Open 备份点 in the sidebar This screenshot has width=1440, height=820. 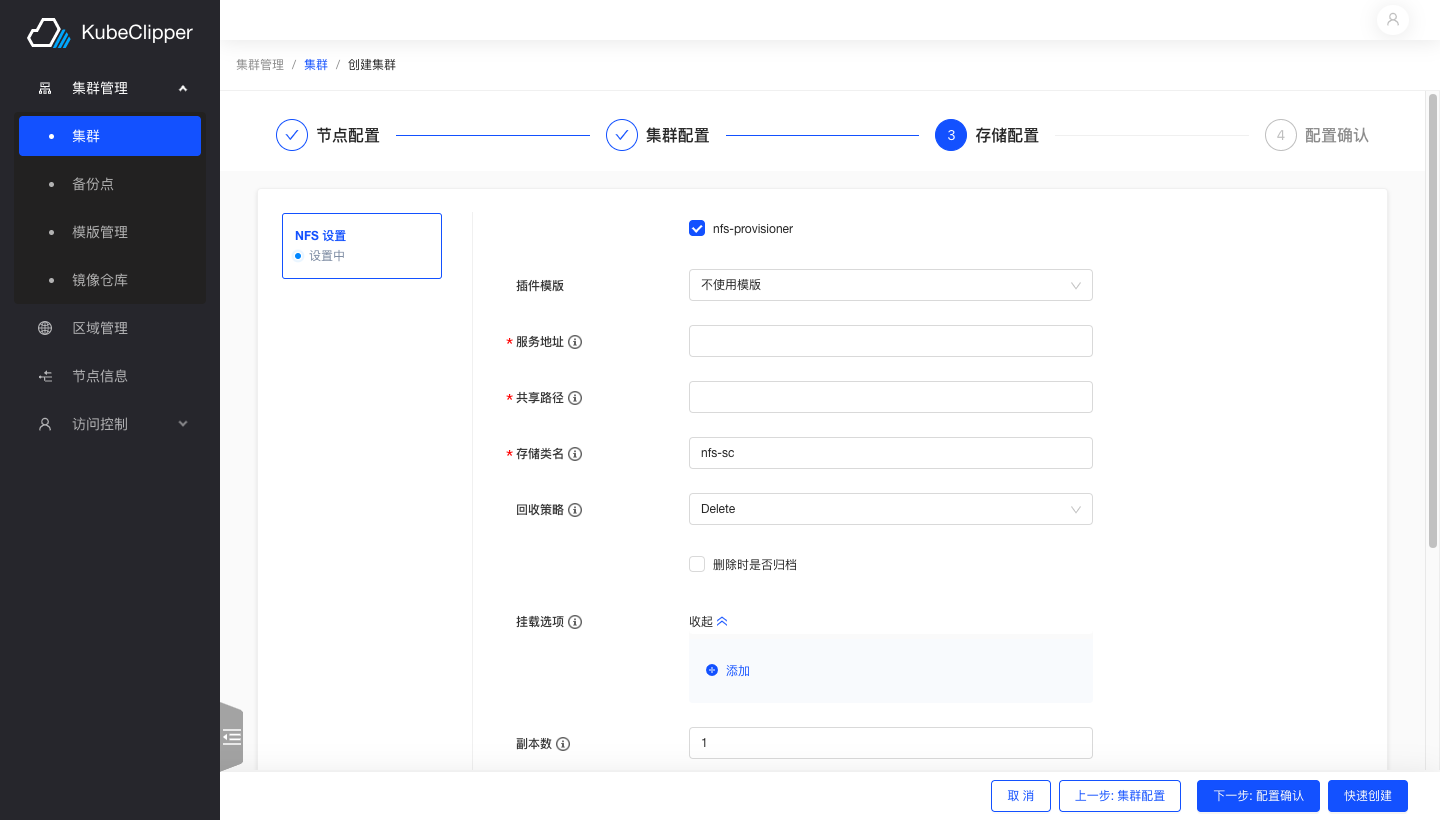pyautogui.click(x=110, y=184)
